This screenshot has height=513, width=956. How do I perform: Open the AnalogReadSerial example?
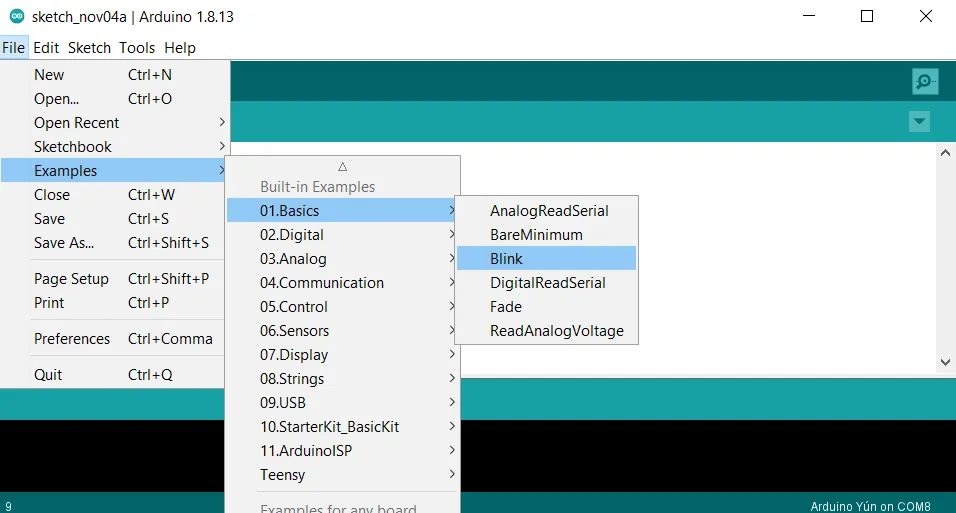548,211
